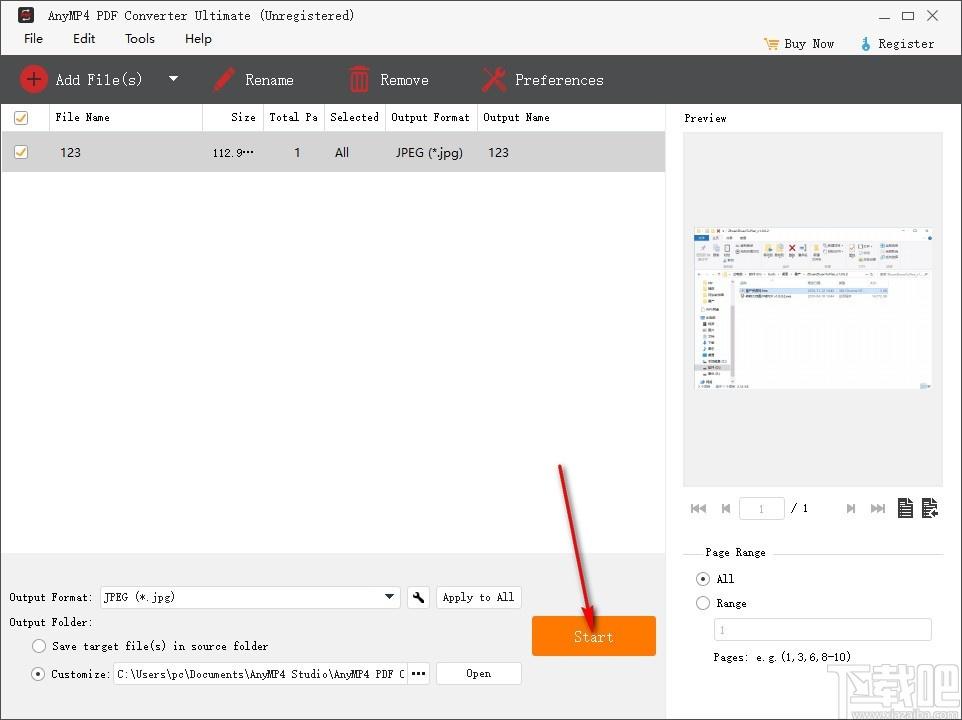Click the Total Pa column header

coord(294,117)
